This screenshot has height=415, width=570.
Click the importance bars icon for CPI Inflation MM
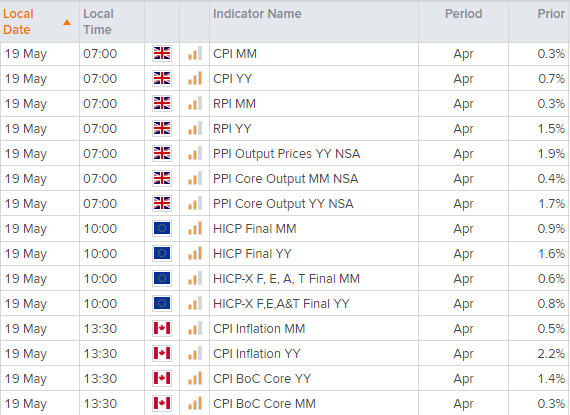pyautogui.click(x=195, y=329)
